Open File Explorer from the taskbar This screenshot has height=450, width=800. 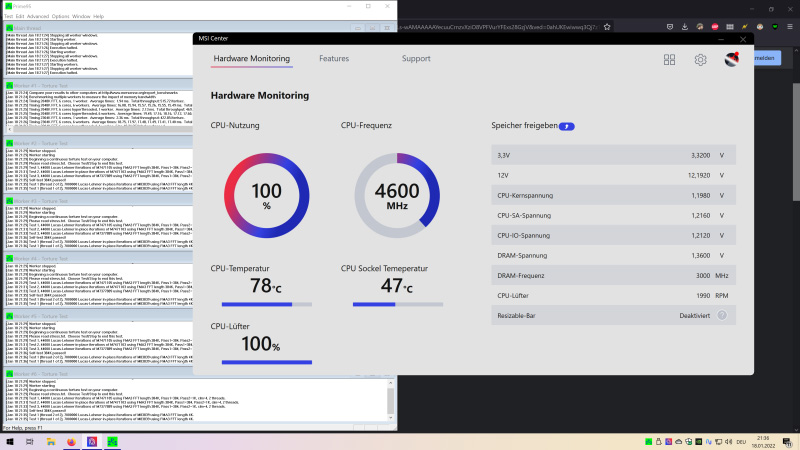[51, 442]
